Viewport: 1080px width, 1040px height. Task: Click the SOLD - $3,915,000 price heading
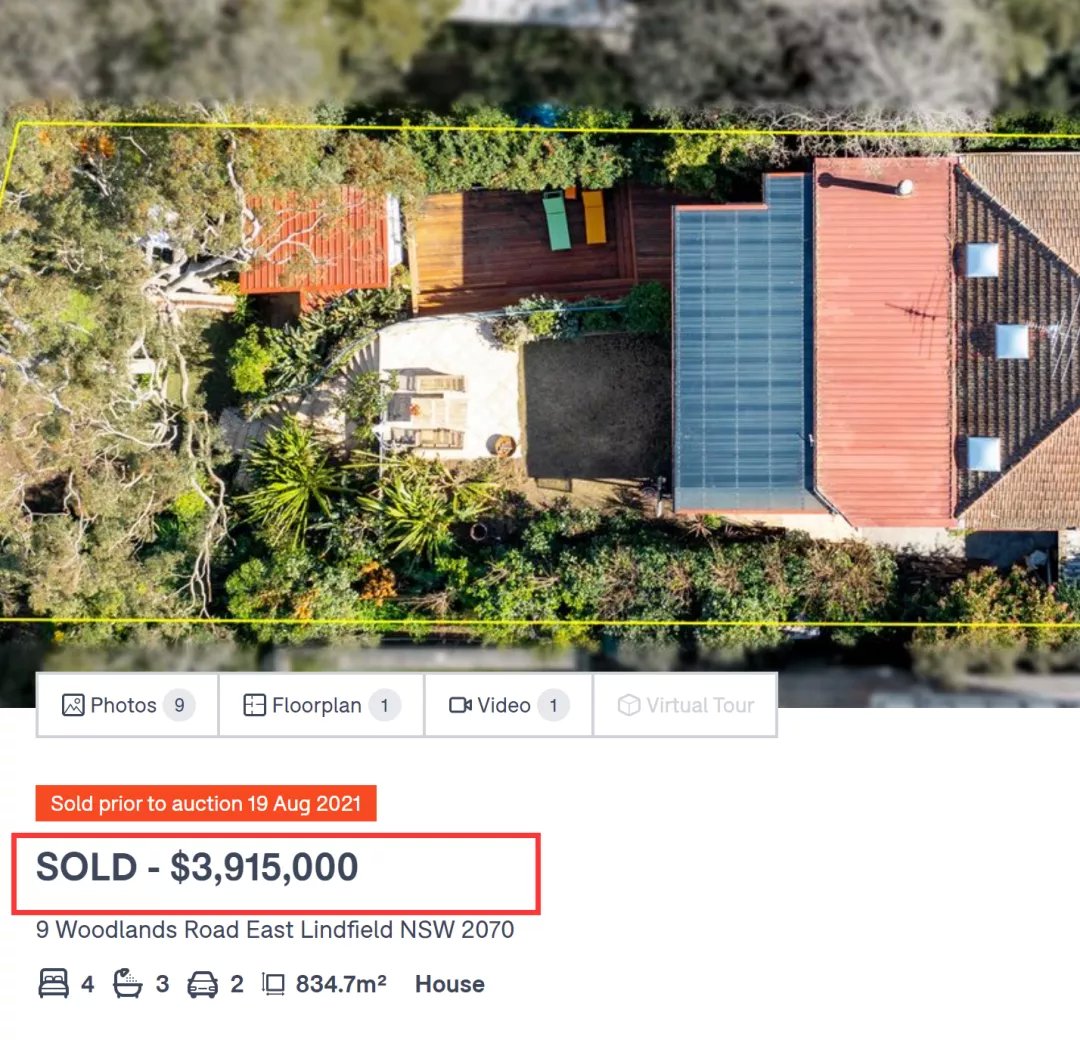(x=197, y=866)
